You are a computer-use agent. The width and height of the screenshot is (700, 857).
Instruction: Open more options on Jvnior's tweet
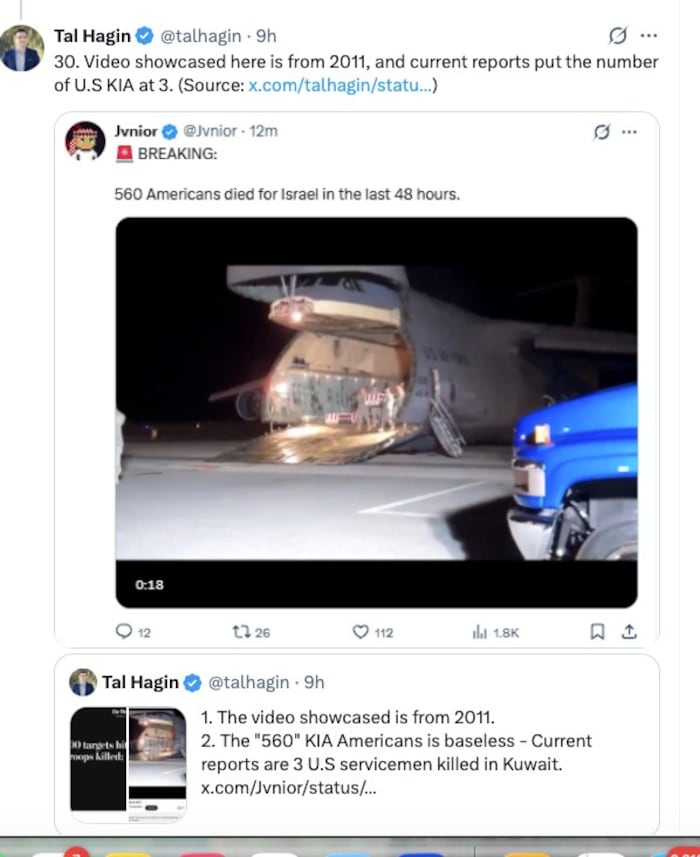631,130
